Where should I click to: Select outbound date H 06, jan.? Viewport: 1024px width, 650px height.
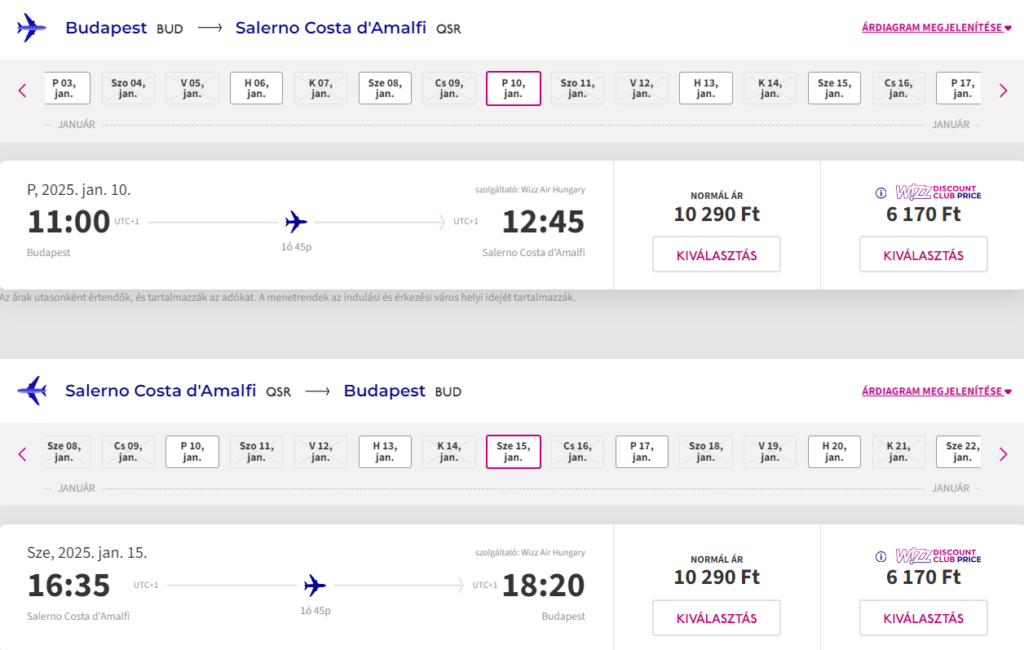[x=256, y=88]
